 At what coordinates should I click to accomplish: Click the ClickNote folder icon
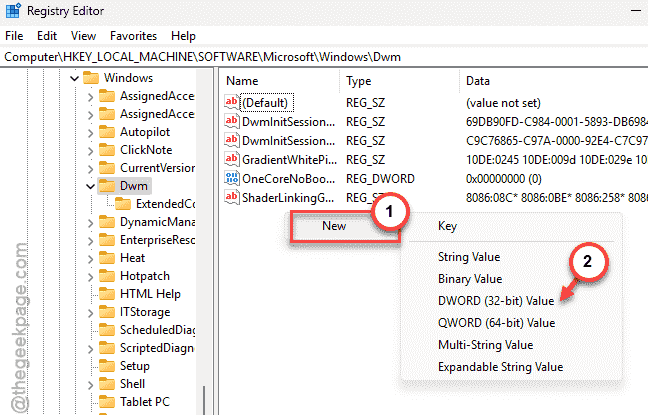(x=107, y=150)
